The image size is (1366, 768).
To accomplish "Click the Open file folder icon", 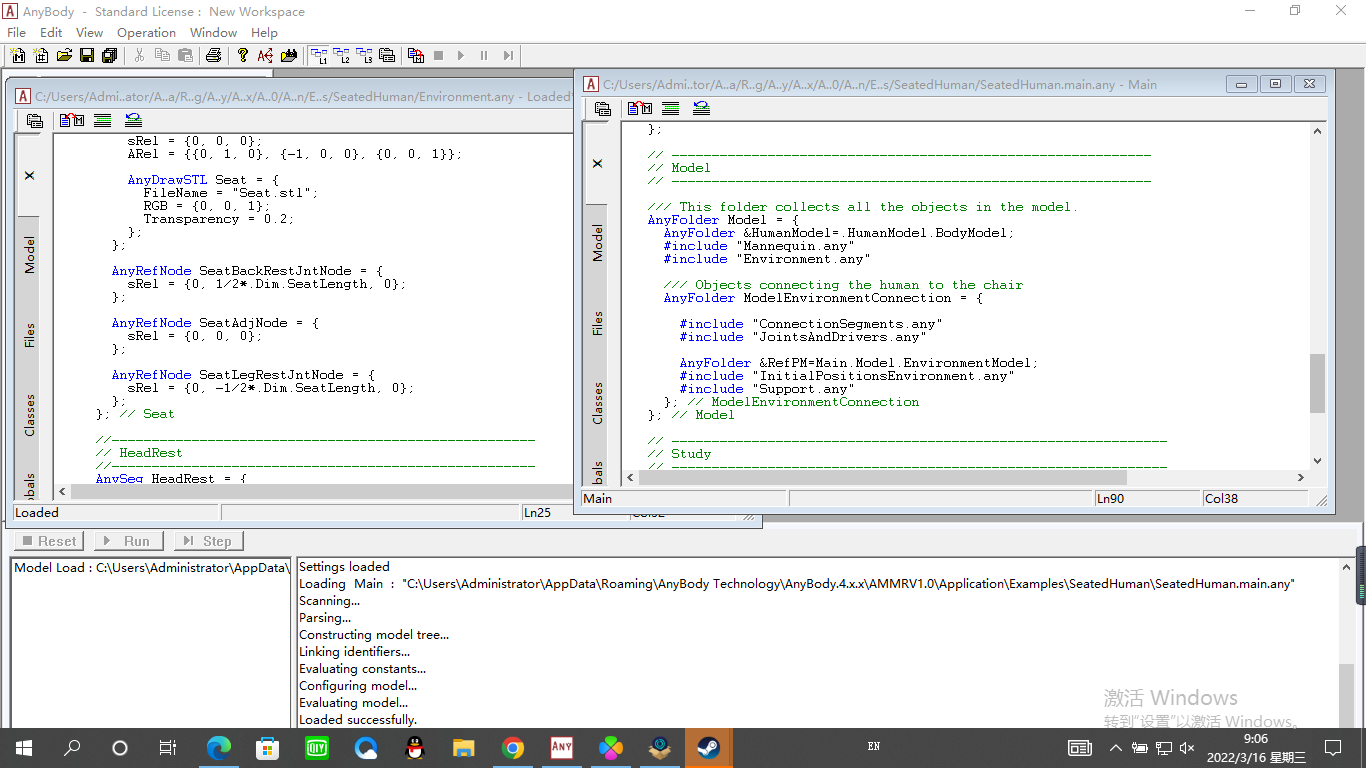I will (64, 56).
